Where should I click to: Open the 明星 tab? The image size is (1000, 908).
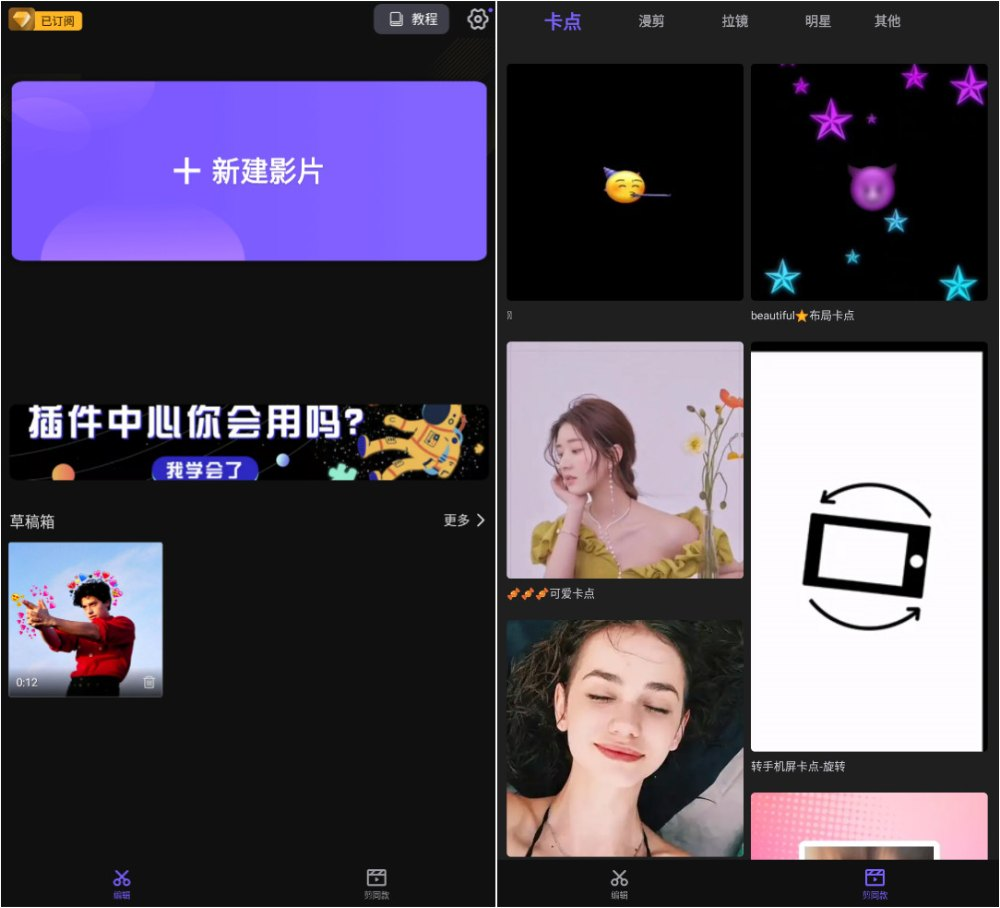[817, 21]
